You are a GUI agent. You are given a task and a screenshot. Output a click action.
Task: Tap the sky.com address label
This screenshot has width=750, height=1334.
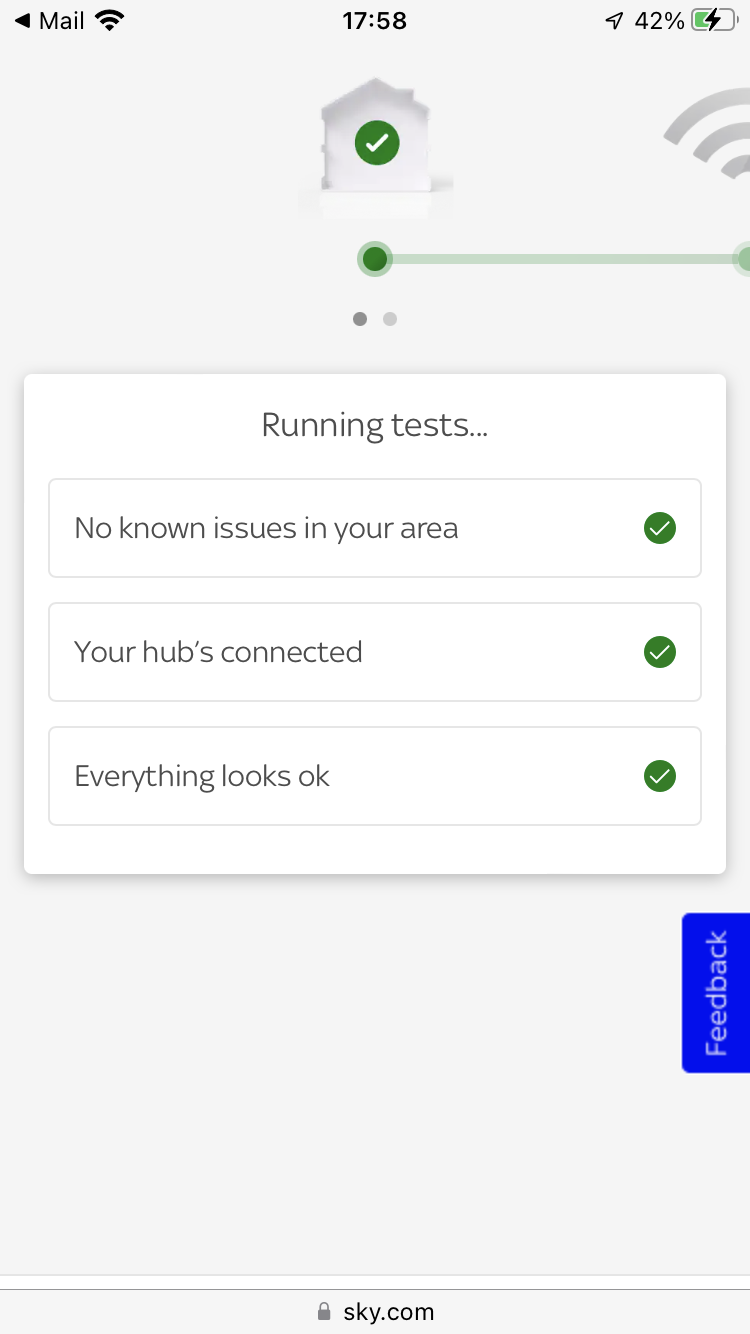pyautogui.click(x=390, y=1311)
